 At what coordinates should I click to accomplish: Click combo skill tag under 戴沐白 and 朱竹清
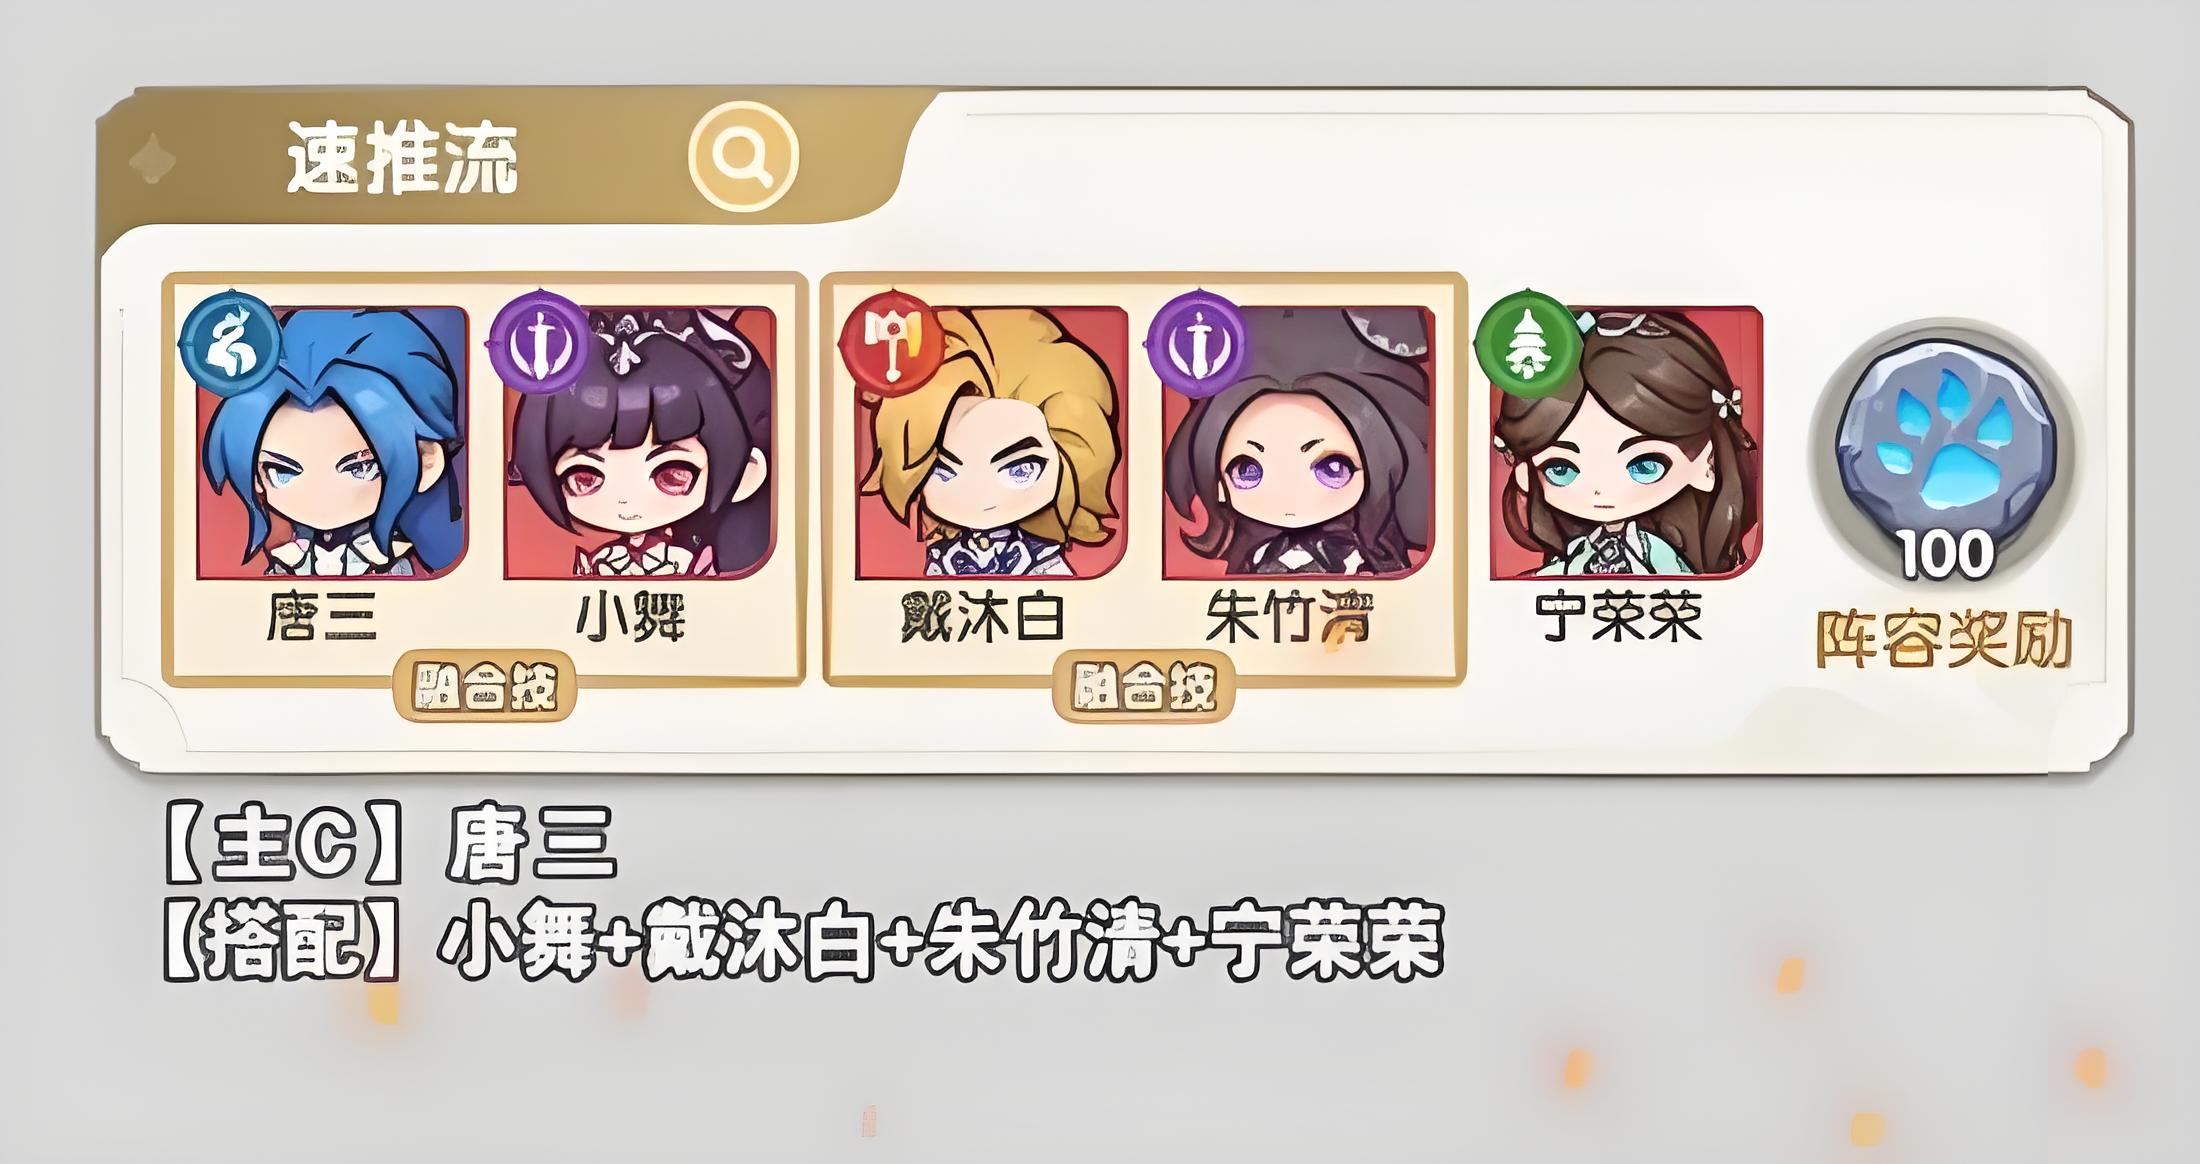(x=1145, y=687)
